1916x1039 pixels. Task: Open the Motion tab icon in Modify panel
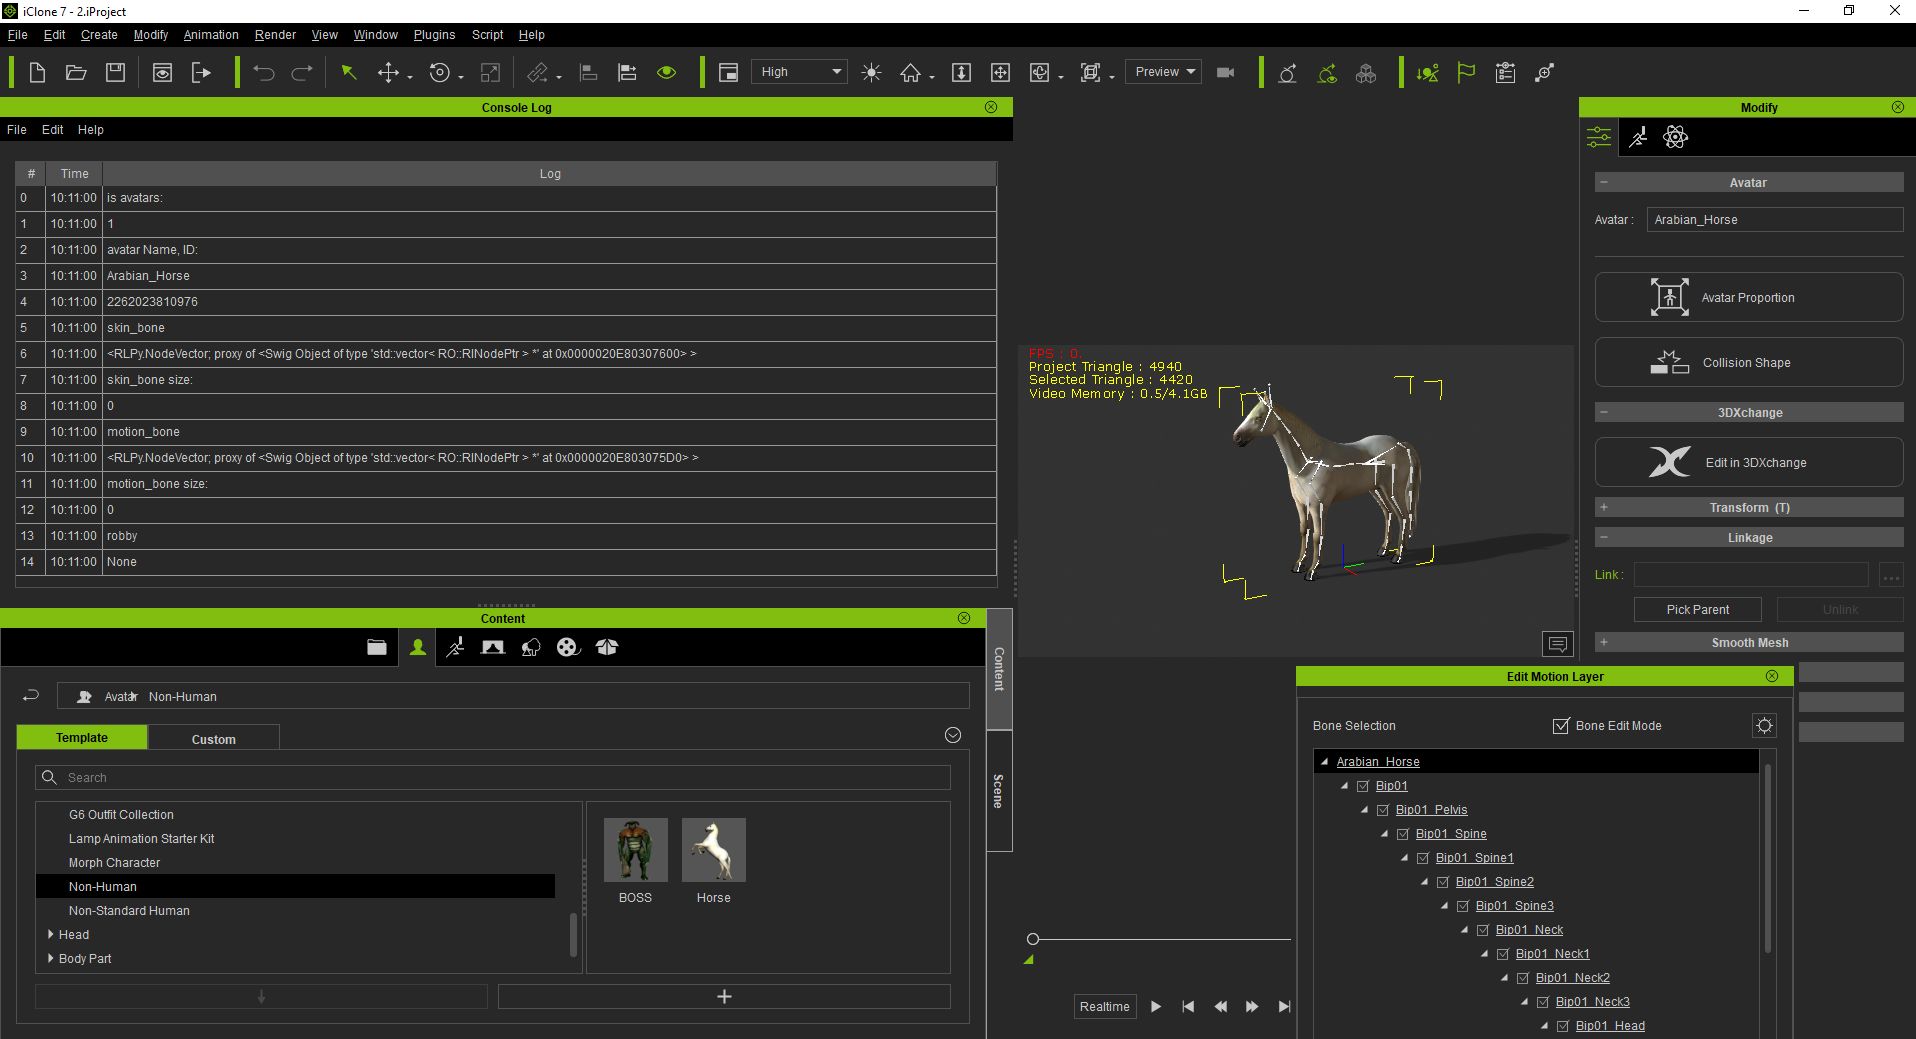[1638, 137]
